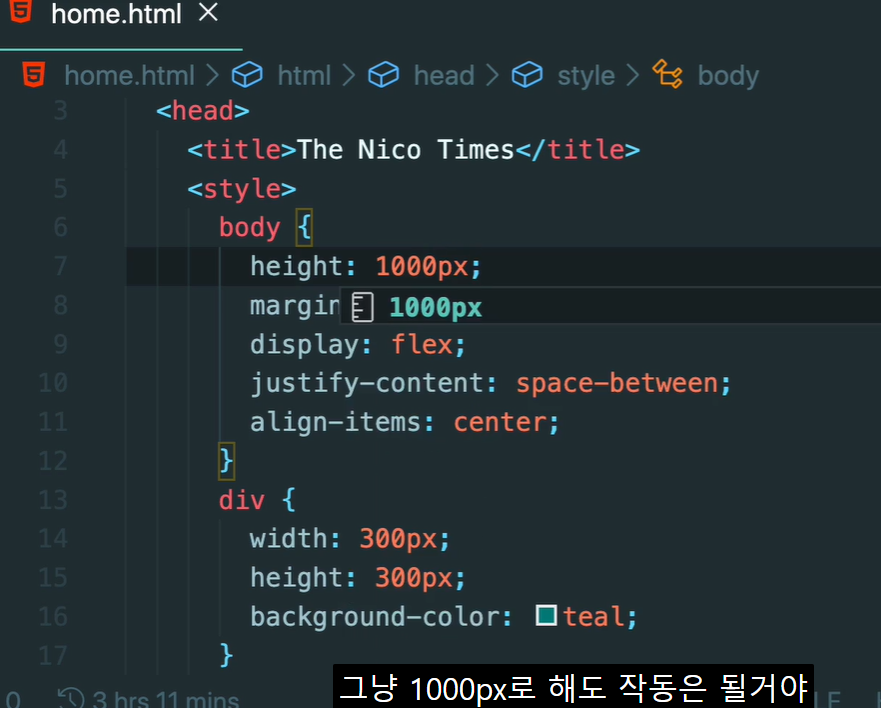
Task: Close the home.html editor tab
Action: click(208, 12)
